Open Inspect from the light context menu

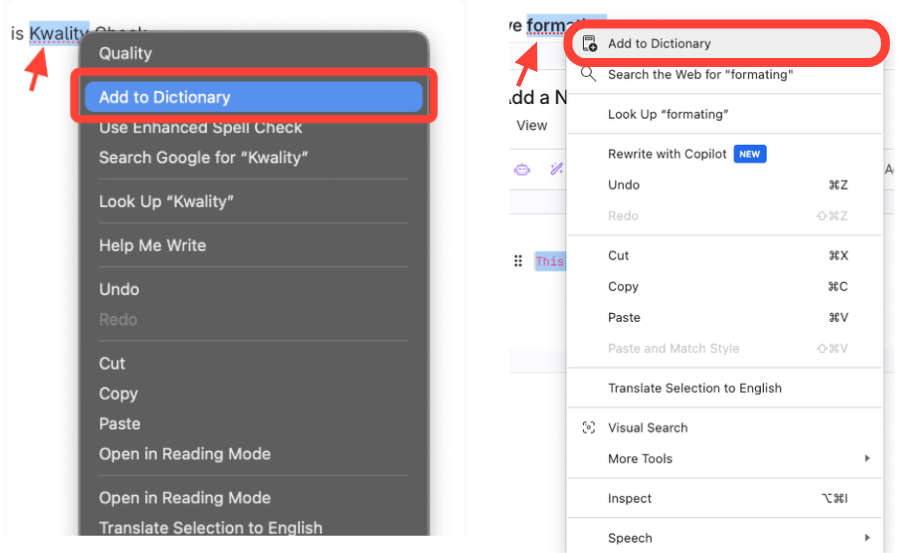click(x=630, y=499)
